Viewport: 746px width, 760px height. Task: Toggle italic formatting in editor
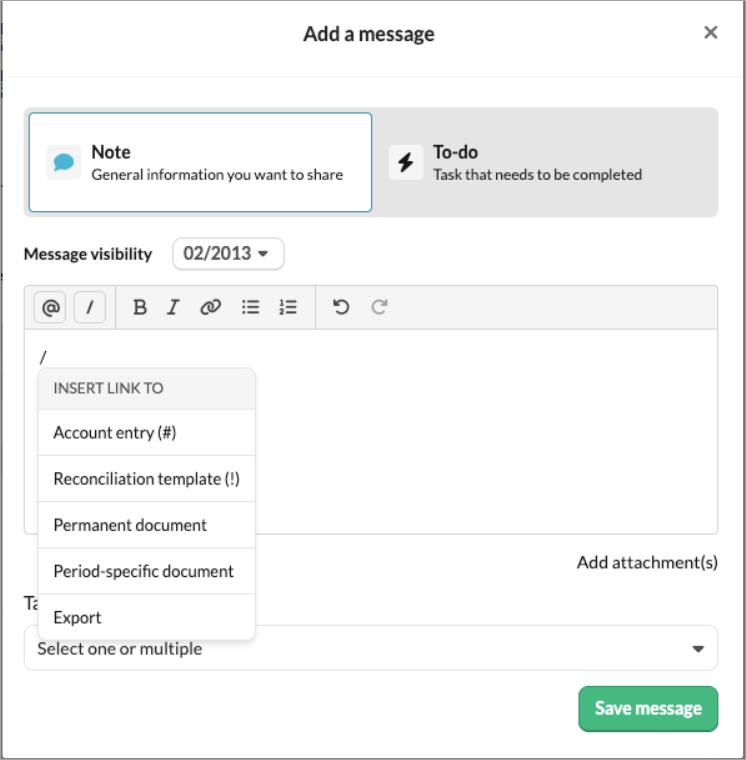point(173,307)
